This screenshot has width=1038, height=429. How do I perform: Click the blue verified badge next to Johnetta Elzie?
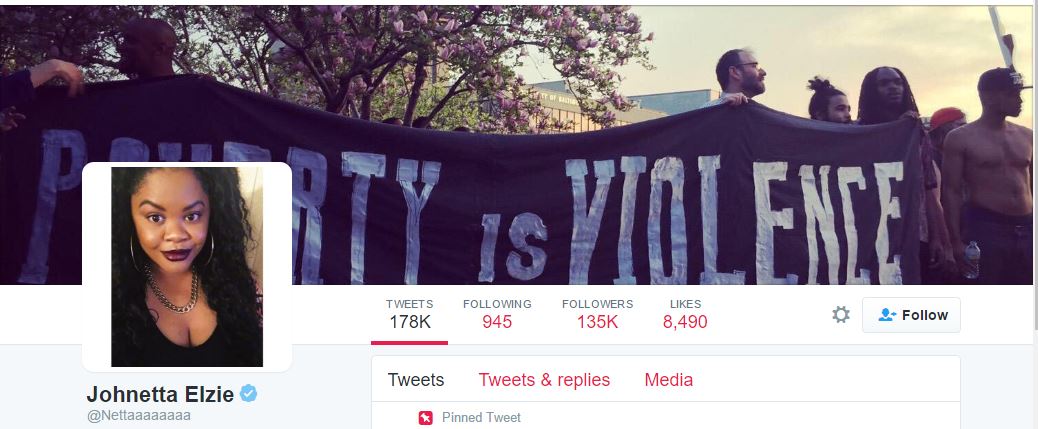(x=248, y=394)
